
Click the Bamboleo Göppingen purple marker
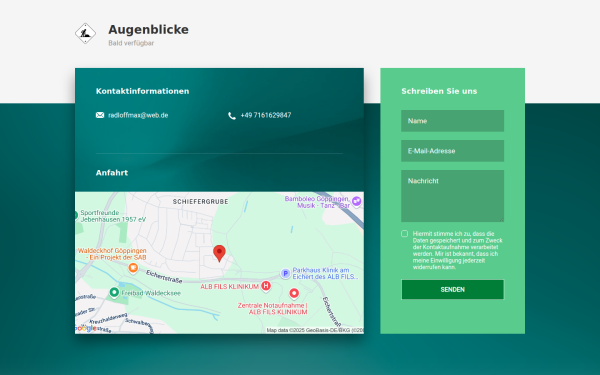coord(357,201)
